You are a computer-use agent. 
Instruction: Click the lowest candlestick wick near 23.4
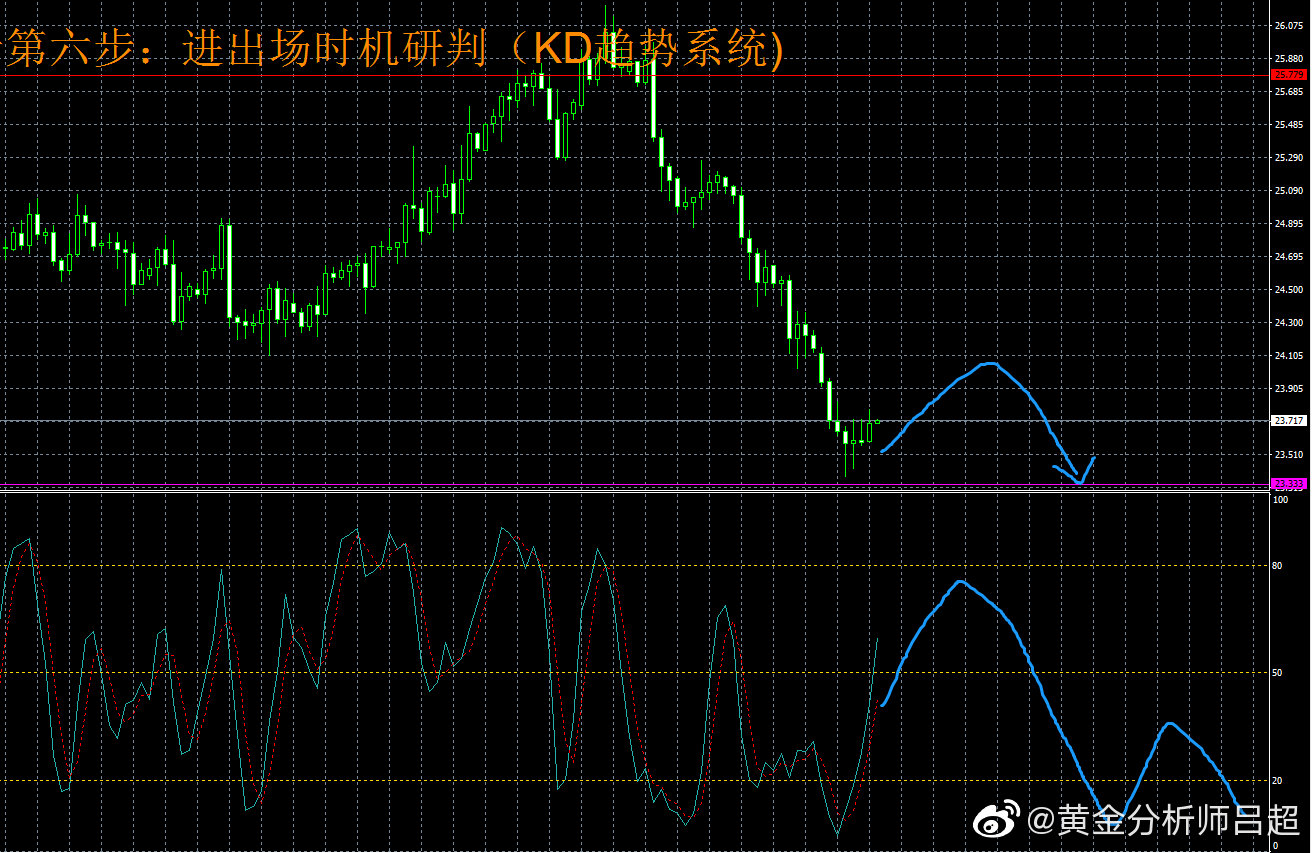click(x=846, y=470)
